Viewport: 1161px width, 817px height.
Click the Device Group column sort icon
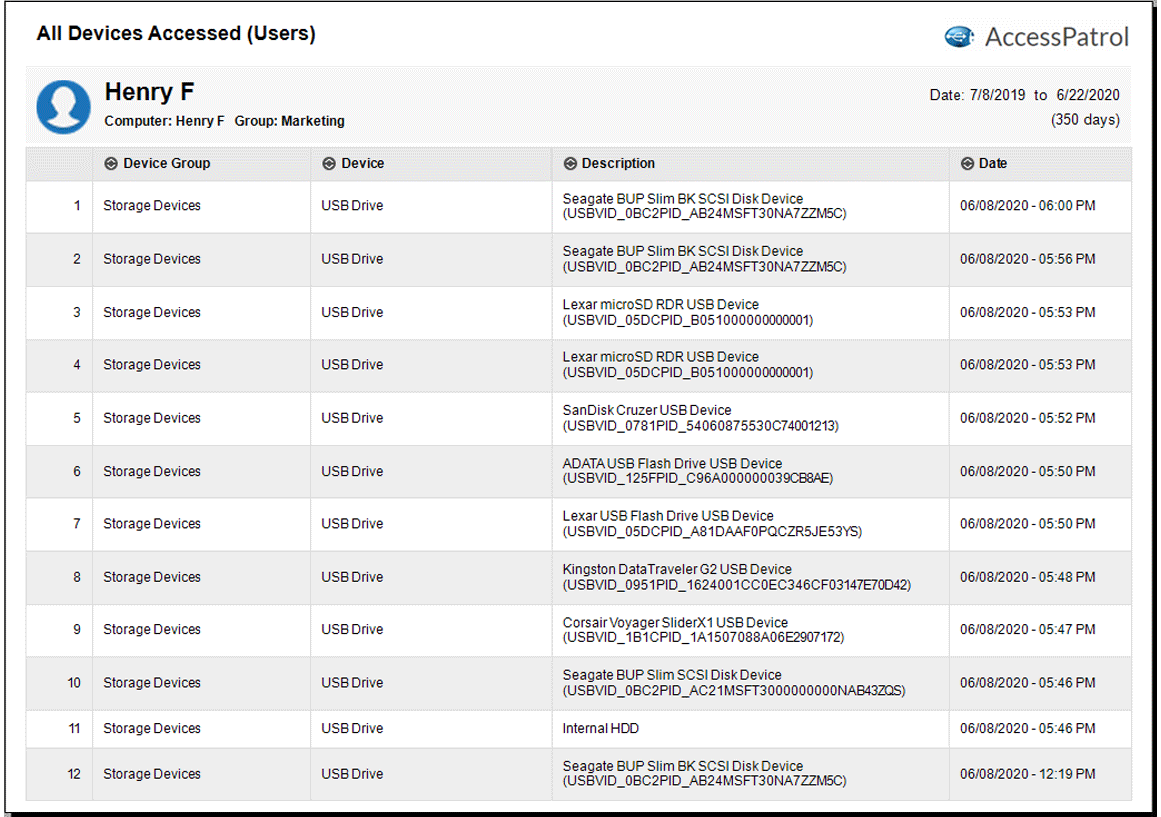[x=110, y=164]
